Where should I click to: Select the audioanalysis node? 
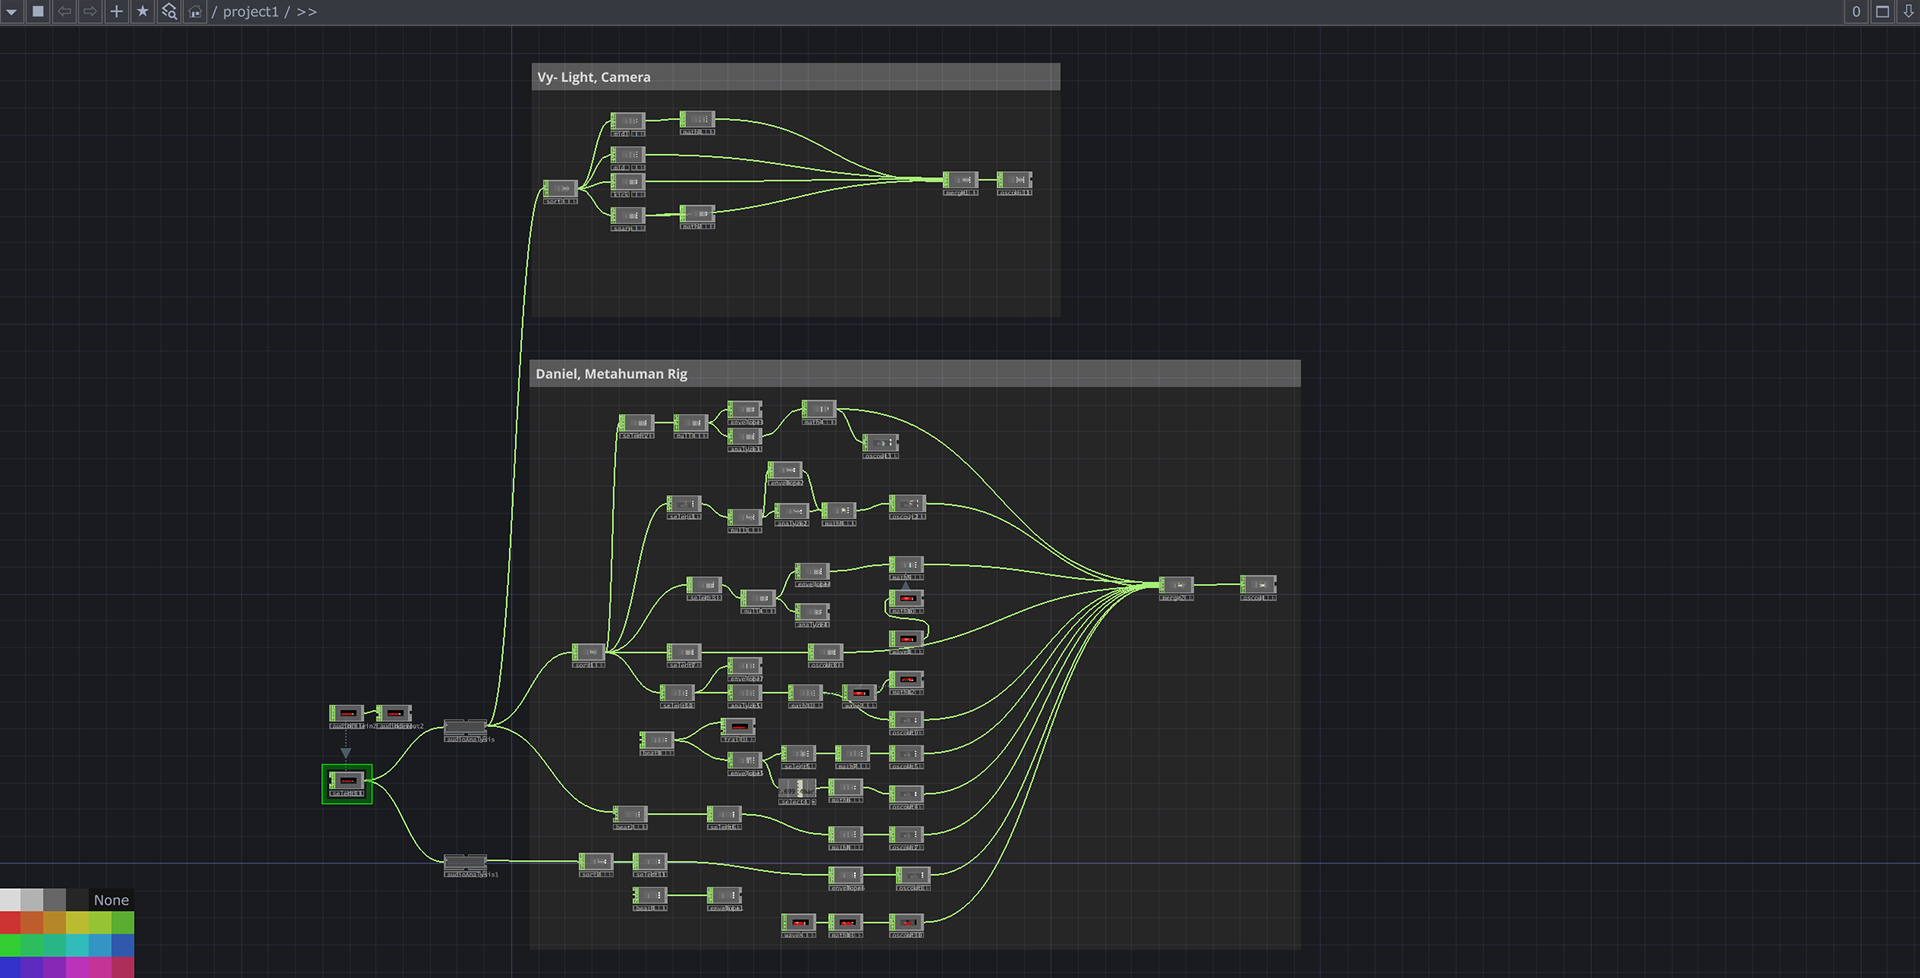pos(465,729)
